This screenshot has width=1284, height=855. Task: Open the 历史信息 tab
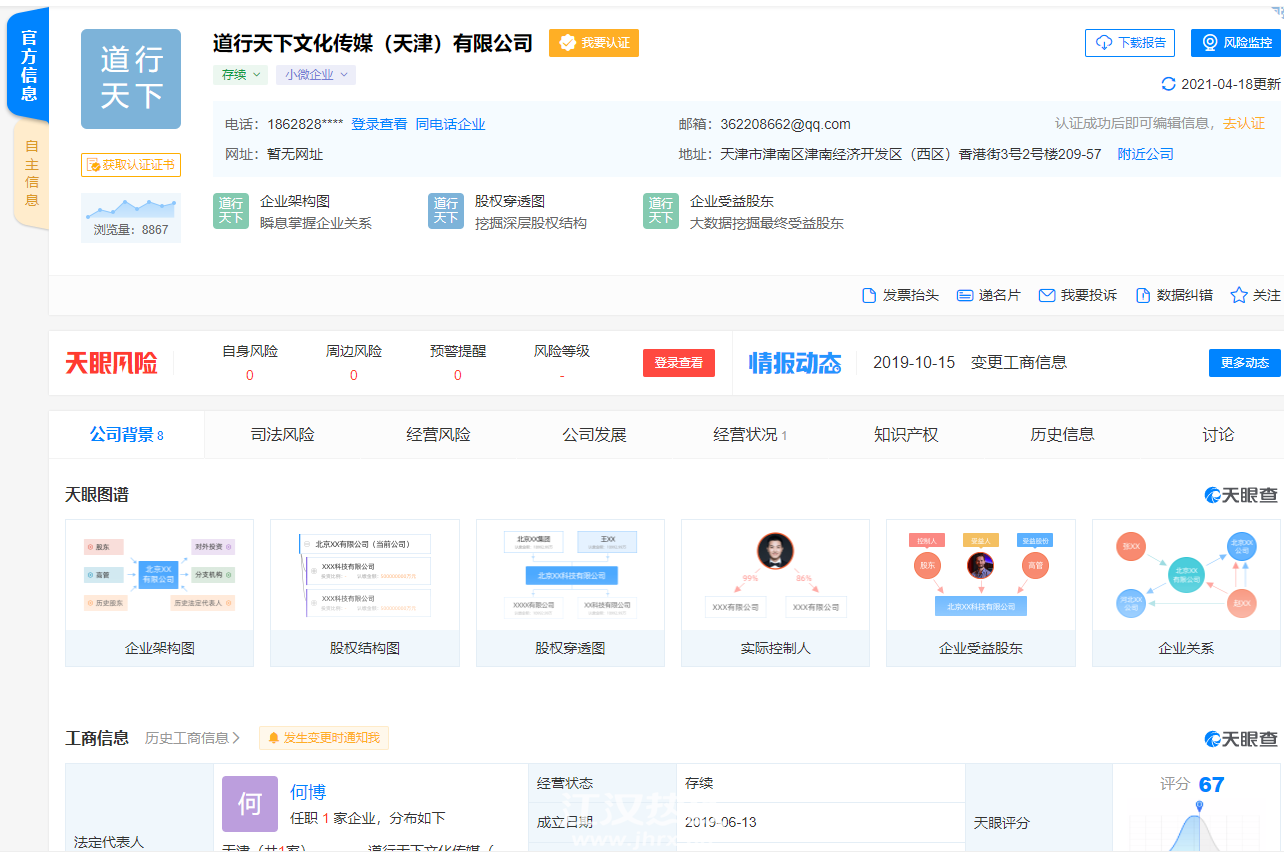[1062, 435]
